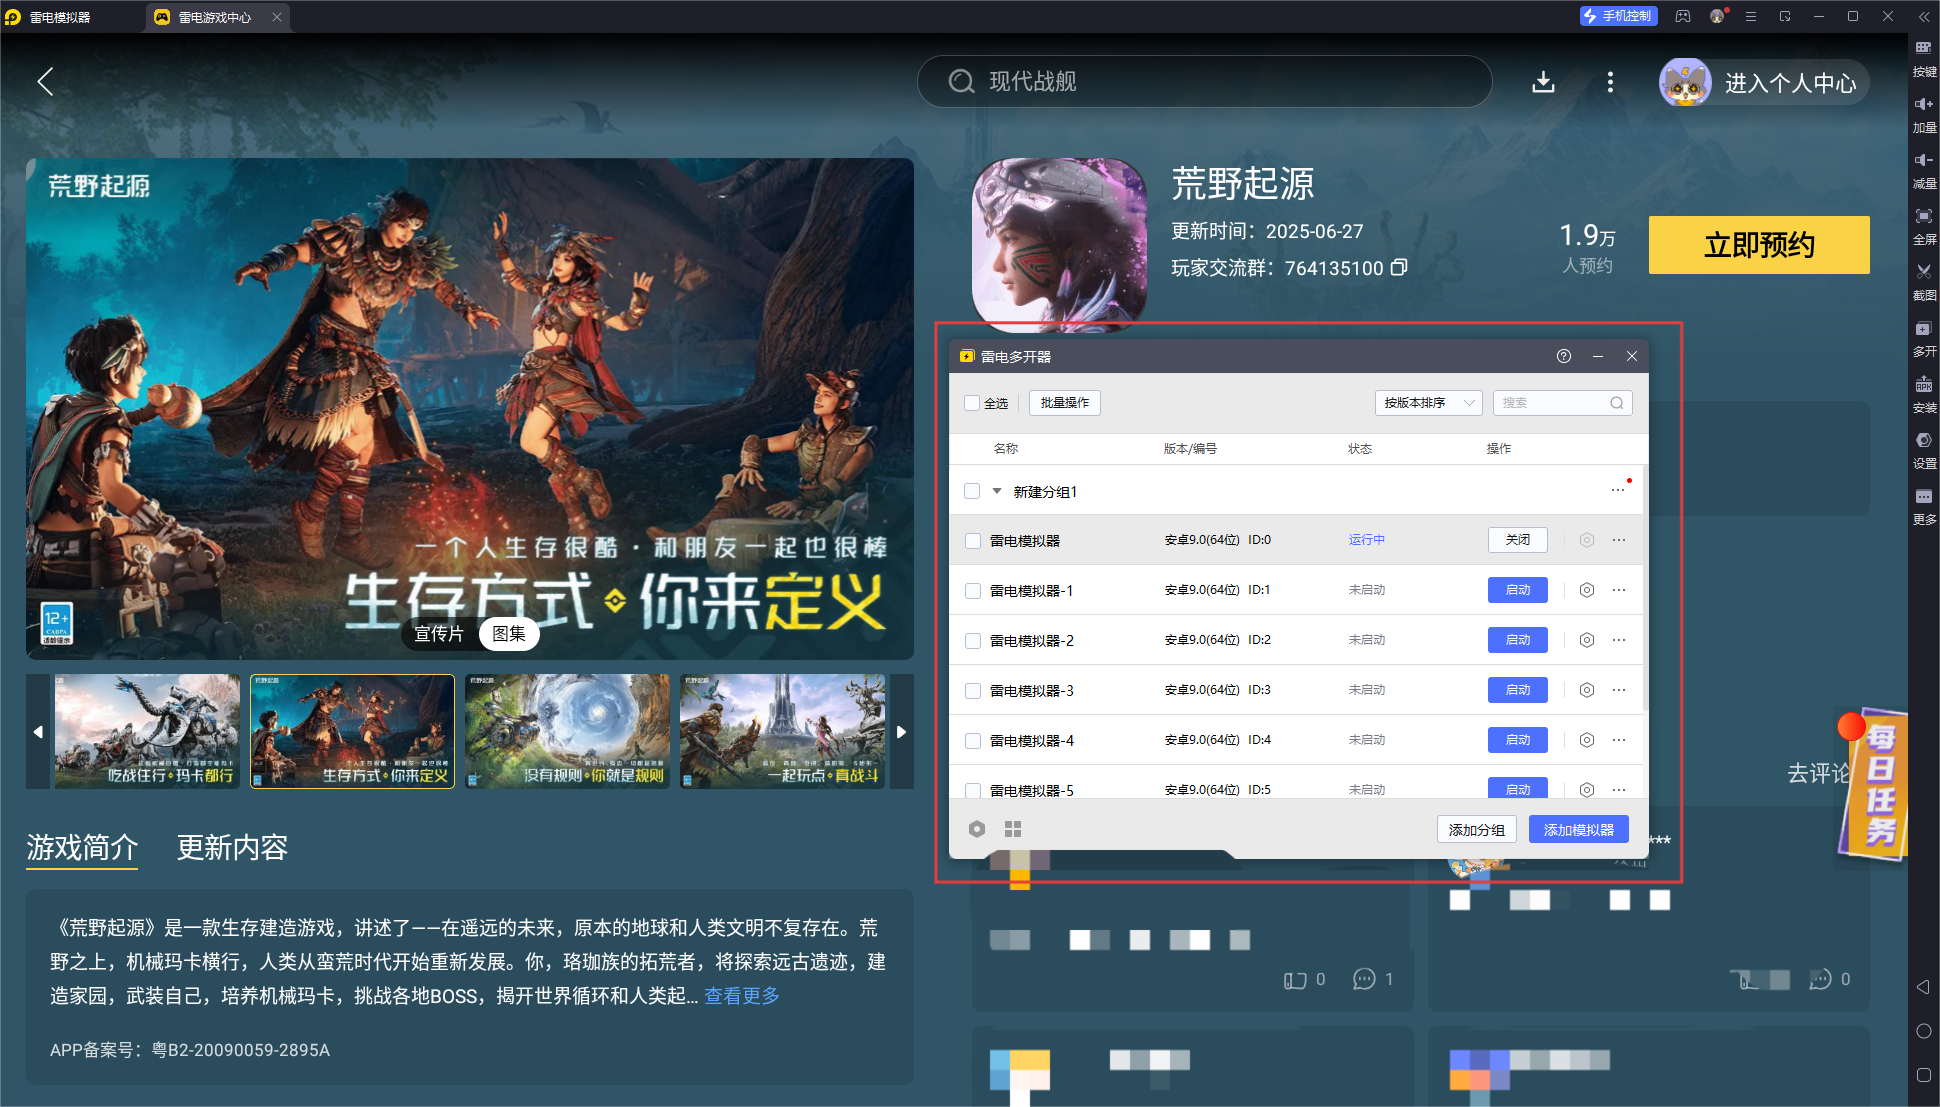Tick checkbox for 雷电模拟器-2
This screenshot has width=1940, height=1107.
pos(972,641)
